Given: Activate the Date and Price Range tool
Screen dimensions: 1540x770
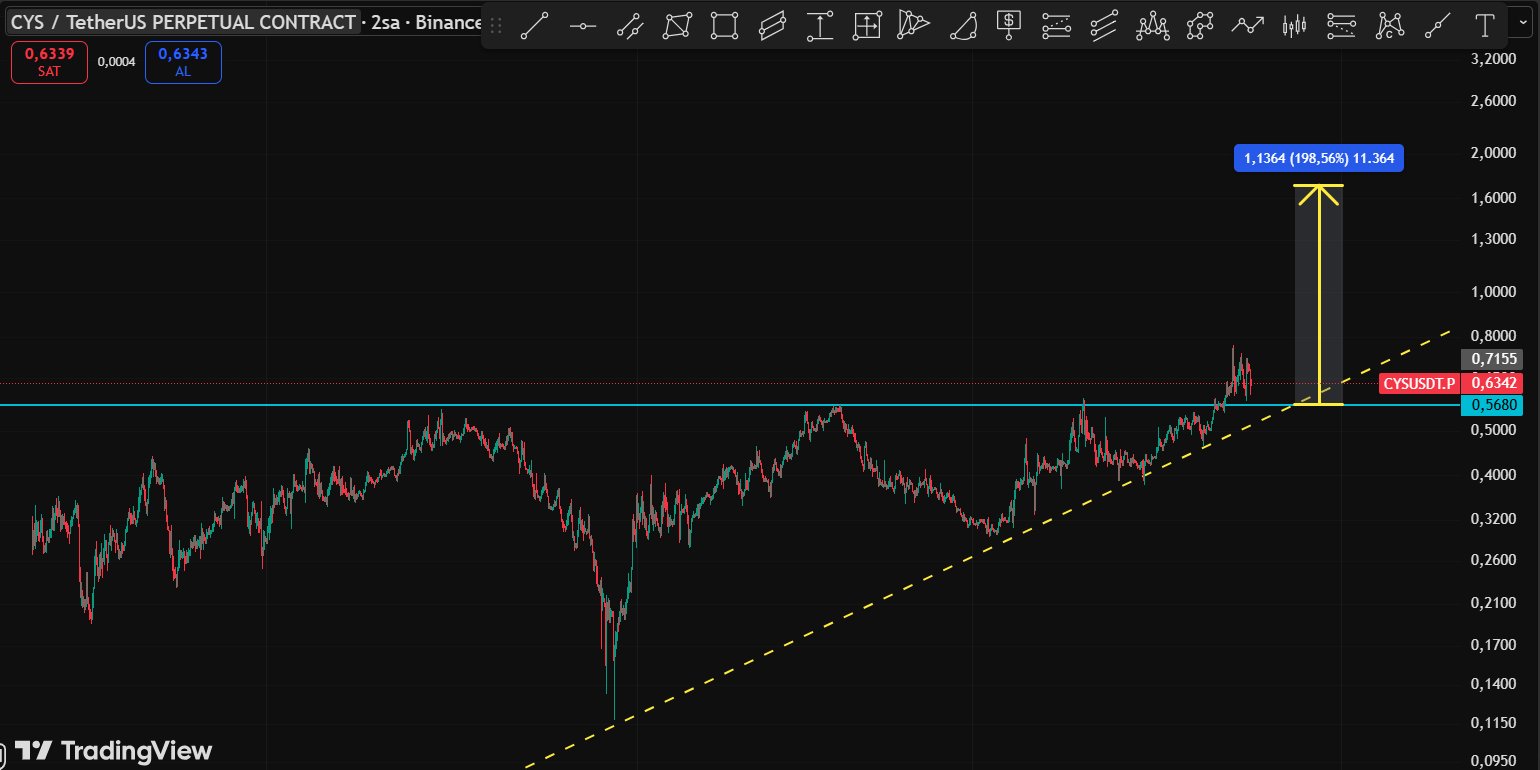Looking at the screenshot, I should pos(867,25).
